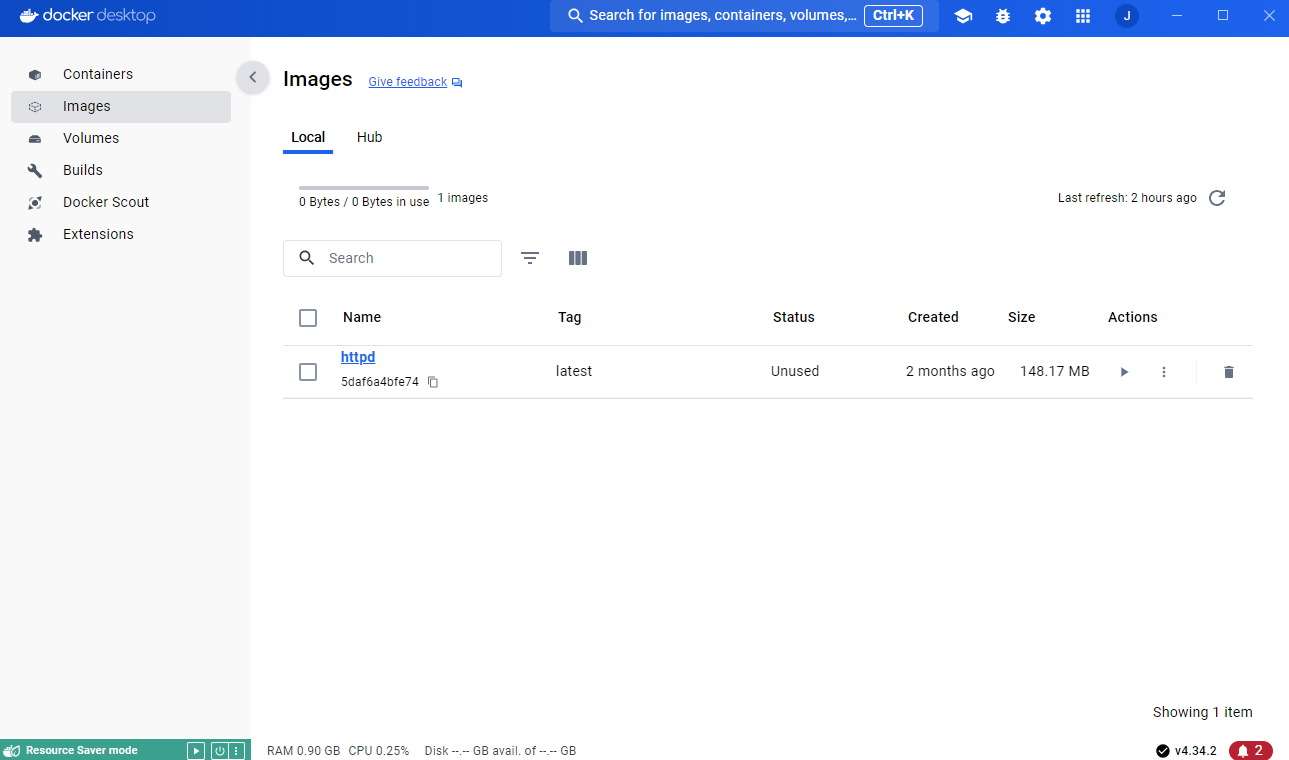Click the disk usage bar indicator
This screenshot has width=1289, height=760.
(x=364, y=188)
